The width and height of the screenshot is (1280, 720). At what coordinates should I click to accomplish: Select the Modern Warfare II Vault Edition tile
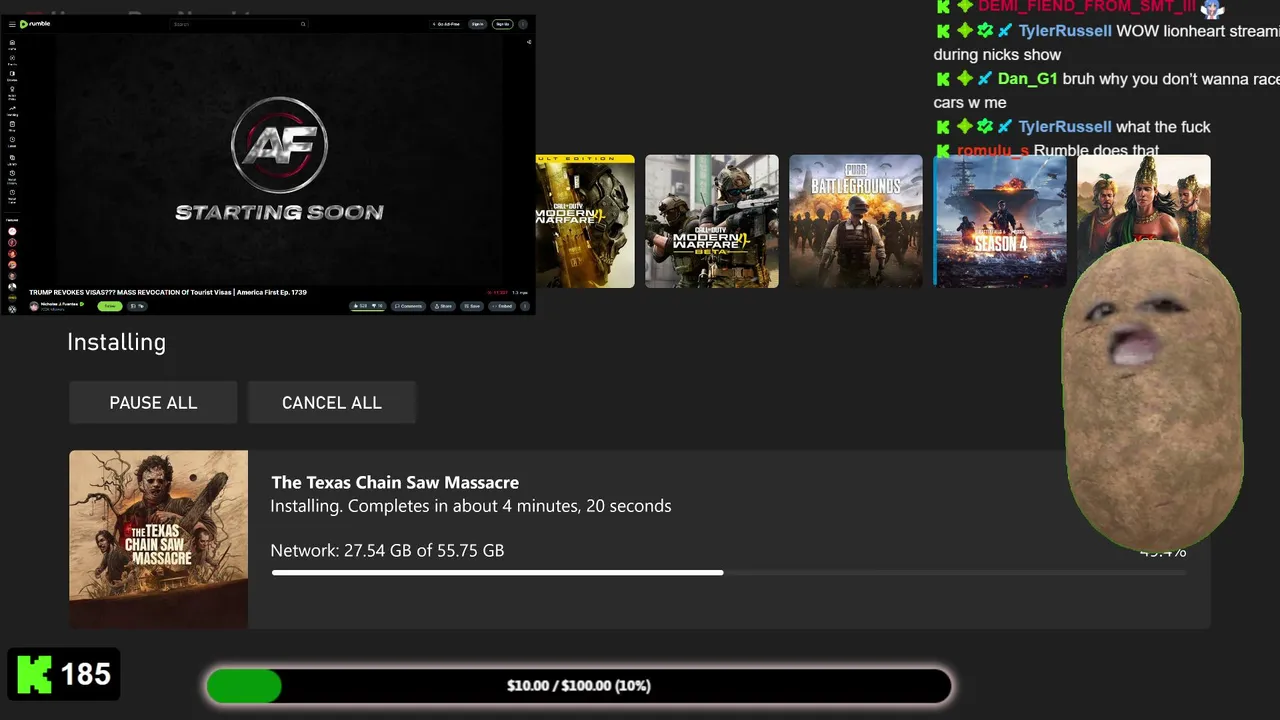(585, 221)
